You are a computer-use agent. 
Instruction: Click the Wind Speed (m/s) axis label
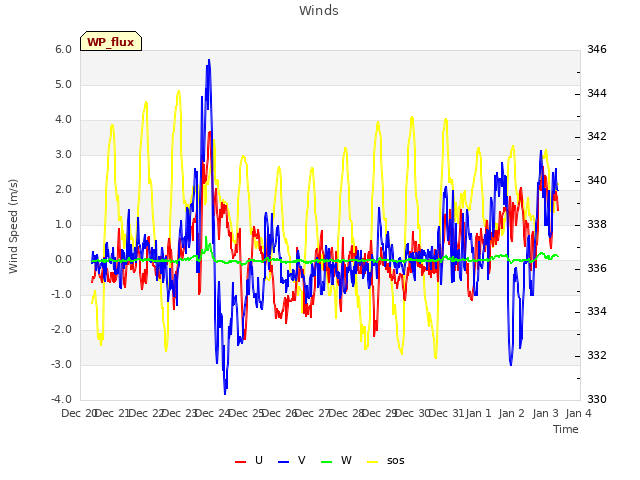pyautogui.click(x=13, y=226)
